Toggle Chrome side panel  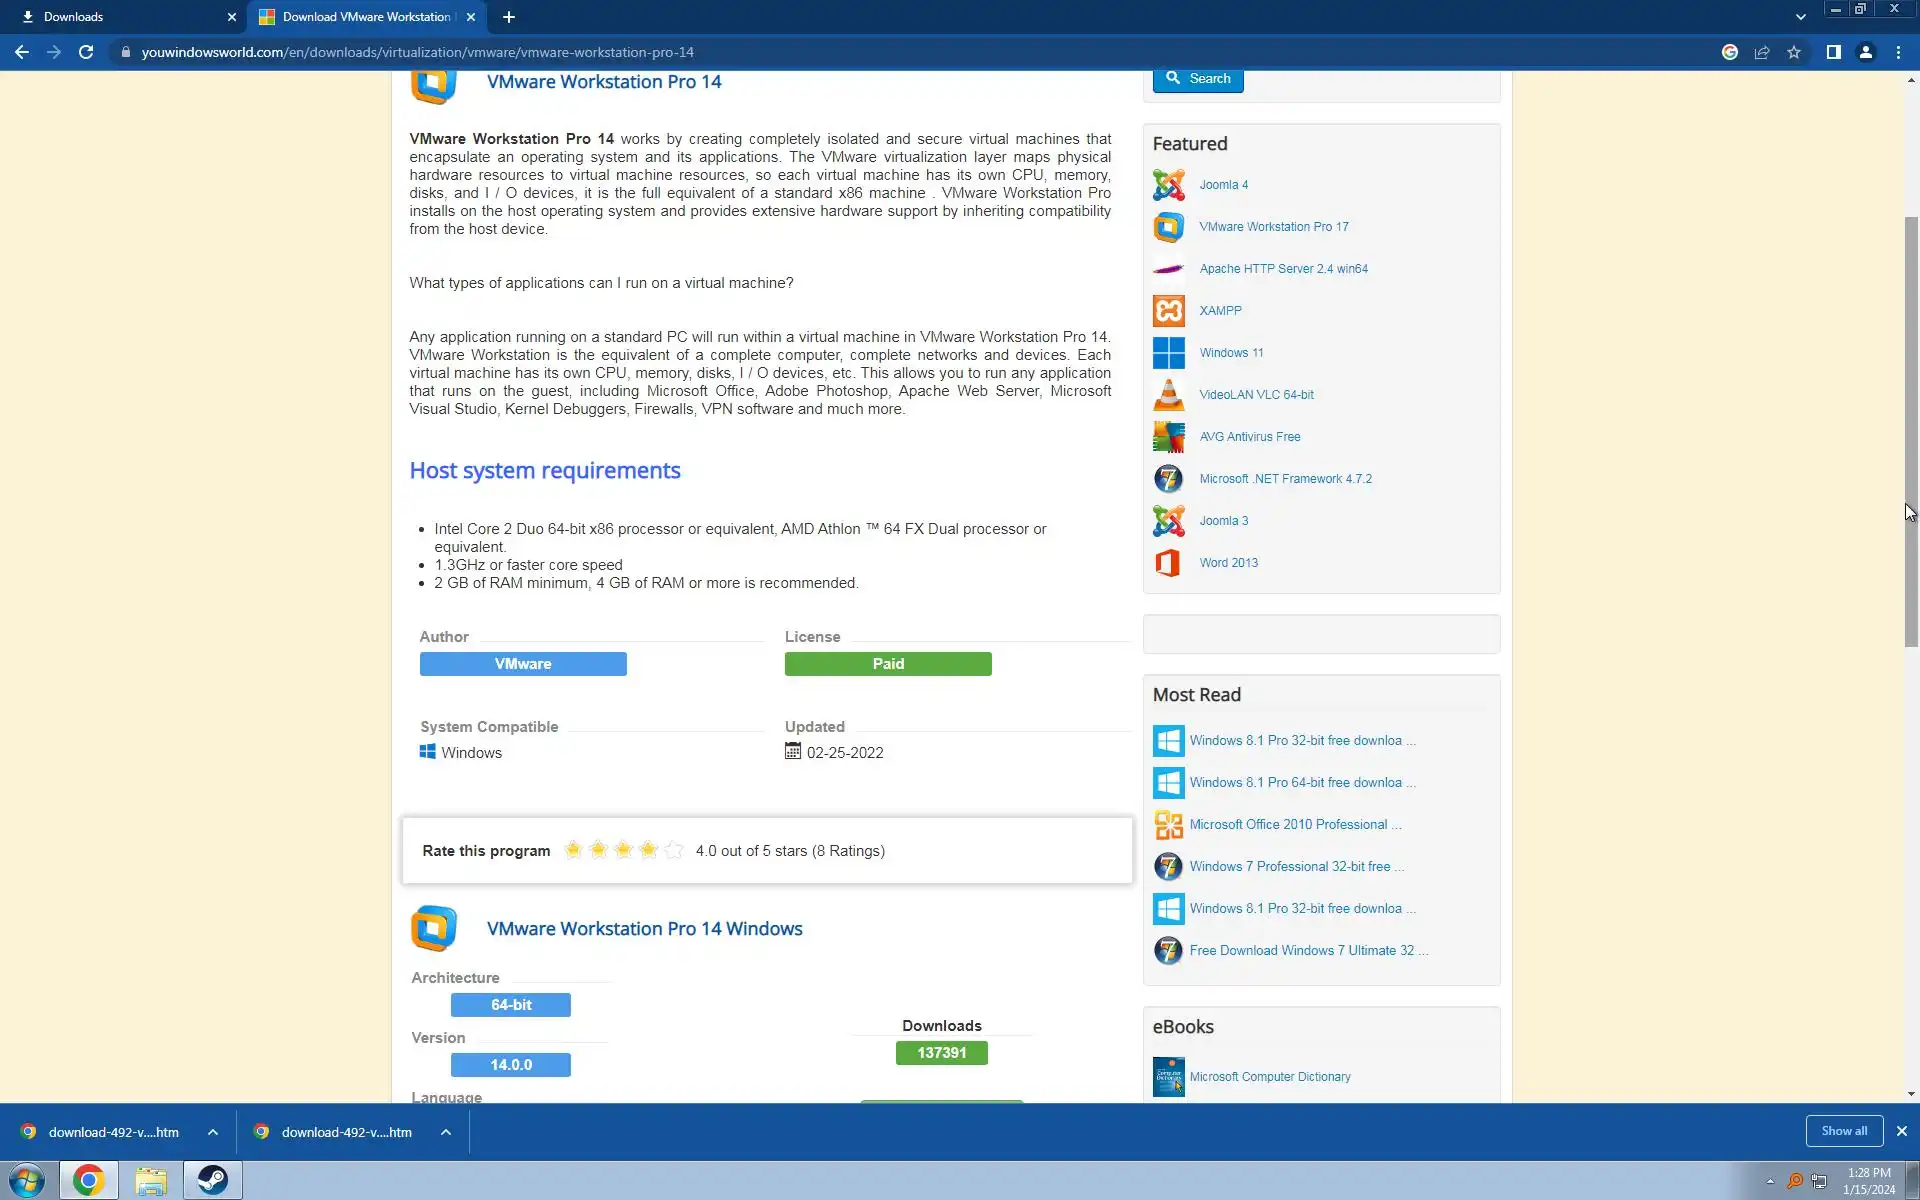(x=1833, y=52)
